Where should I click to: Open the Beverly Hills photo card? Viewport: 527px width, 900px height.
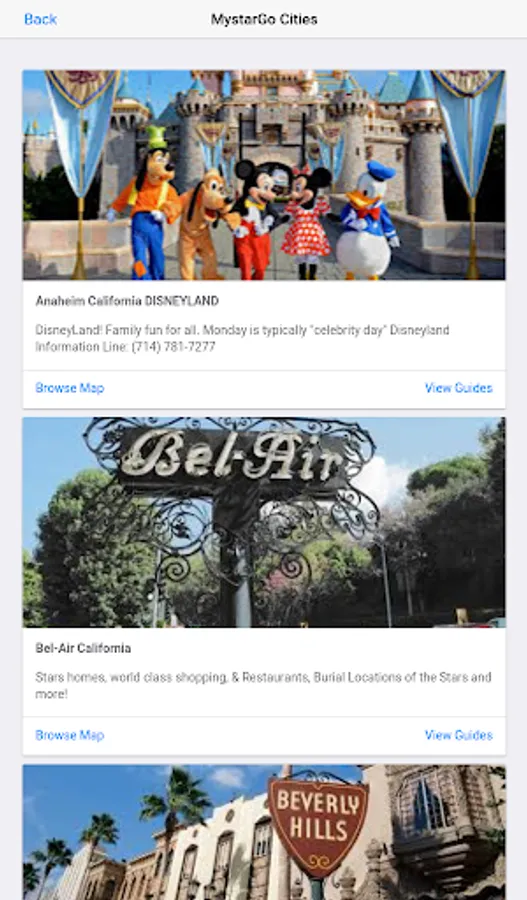pos(264,832)
